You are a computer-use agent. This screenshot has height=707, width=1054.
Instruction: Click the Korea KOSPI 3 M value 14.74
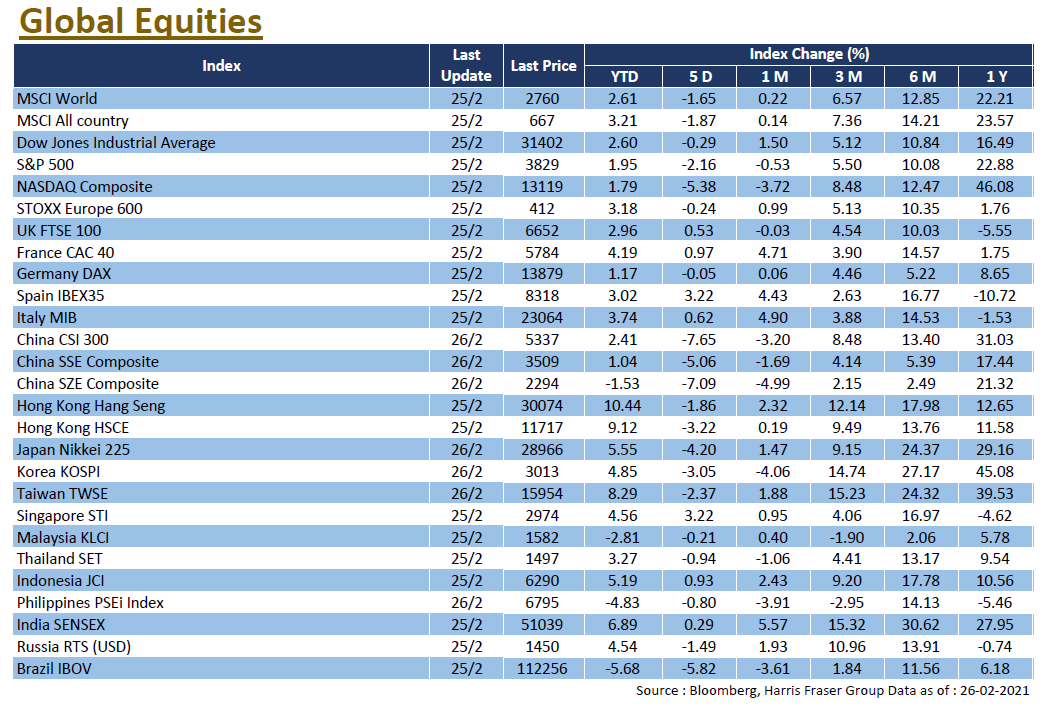(846, 472)
